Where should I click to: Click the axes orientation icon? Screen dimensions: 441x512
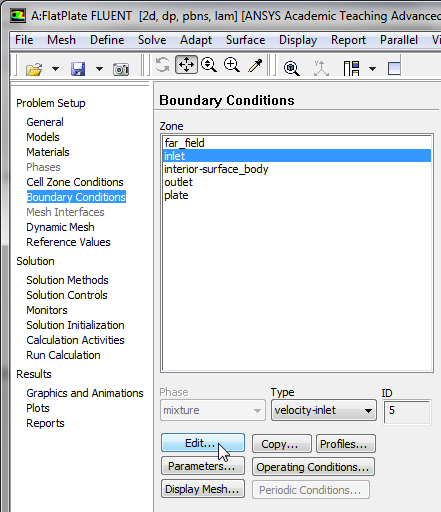pyautogui.click(x=321, y=68)
